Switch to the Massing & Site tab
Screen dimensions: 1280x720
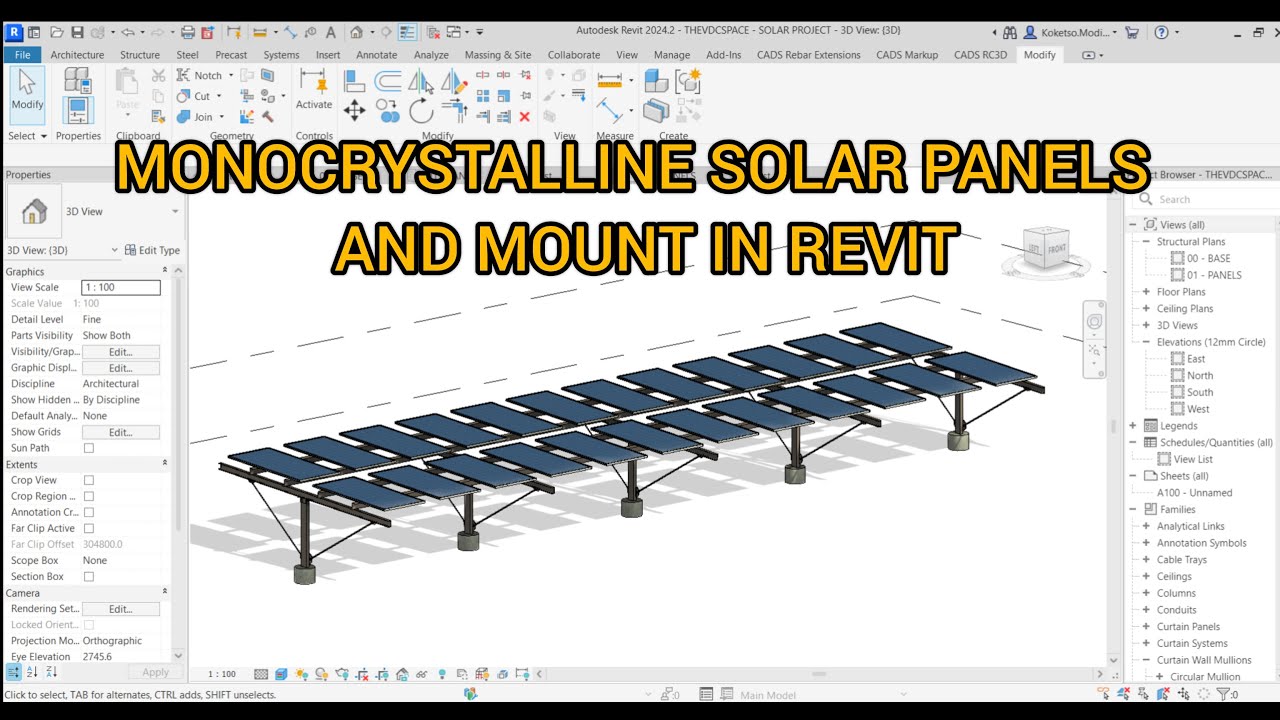pyautogui.click(x=498, y=55)
